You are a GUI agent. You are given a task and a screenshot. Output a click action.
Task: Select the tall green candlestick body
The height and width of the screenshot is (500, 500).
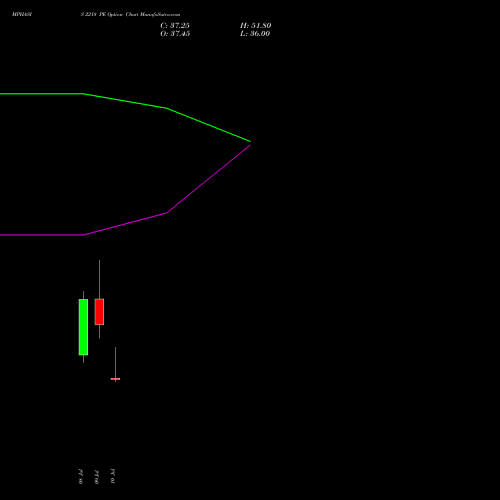pyautogui.click(x=83, y=327)
